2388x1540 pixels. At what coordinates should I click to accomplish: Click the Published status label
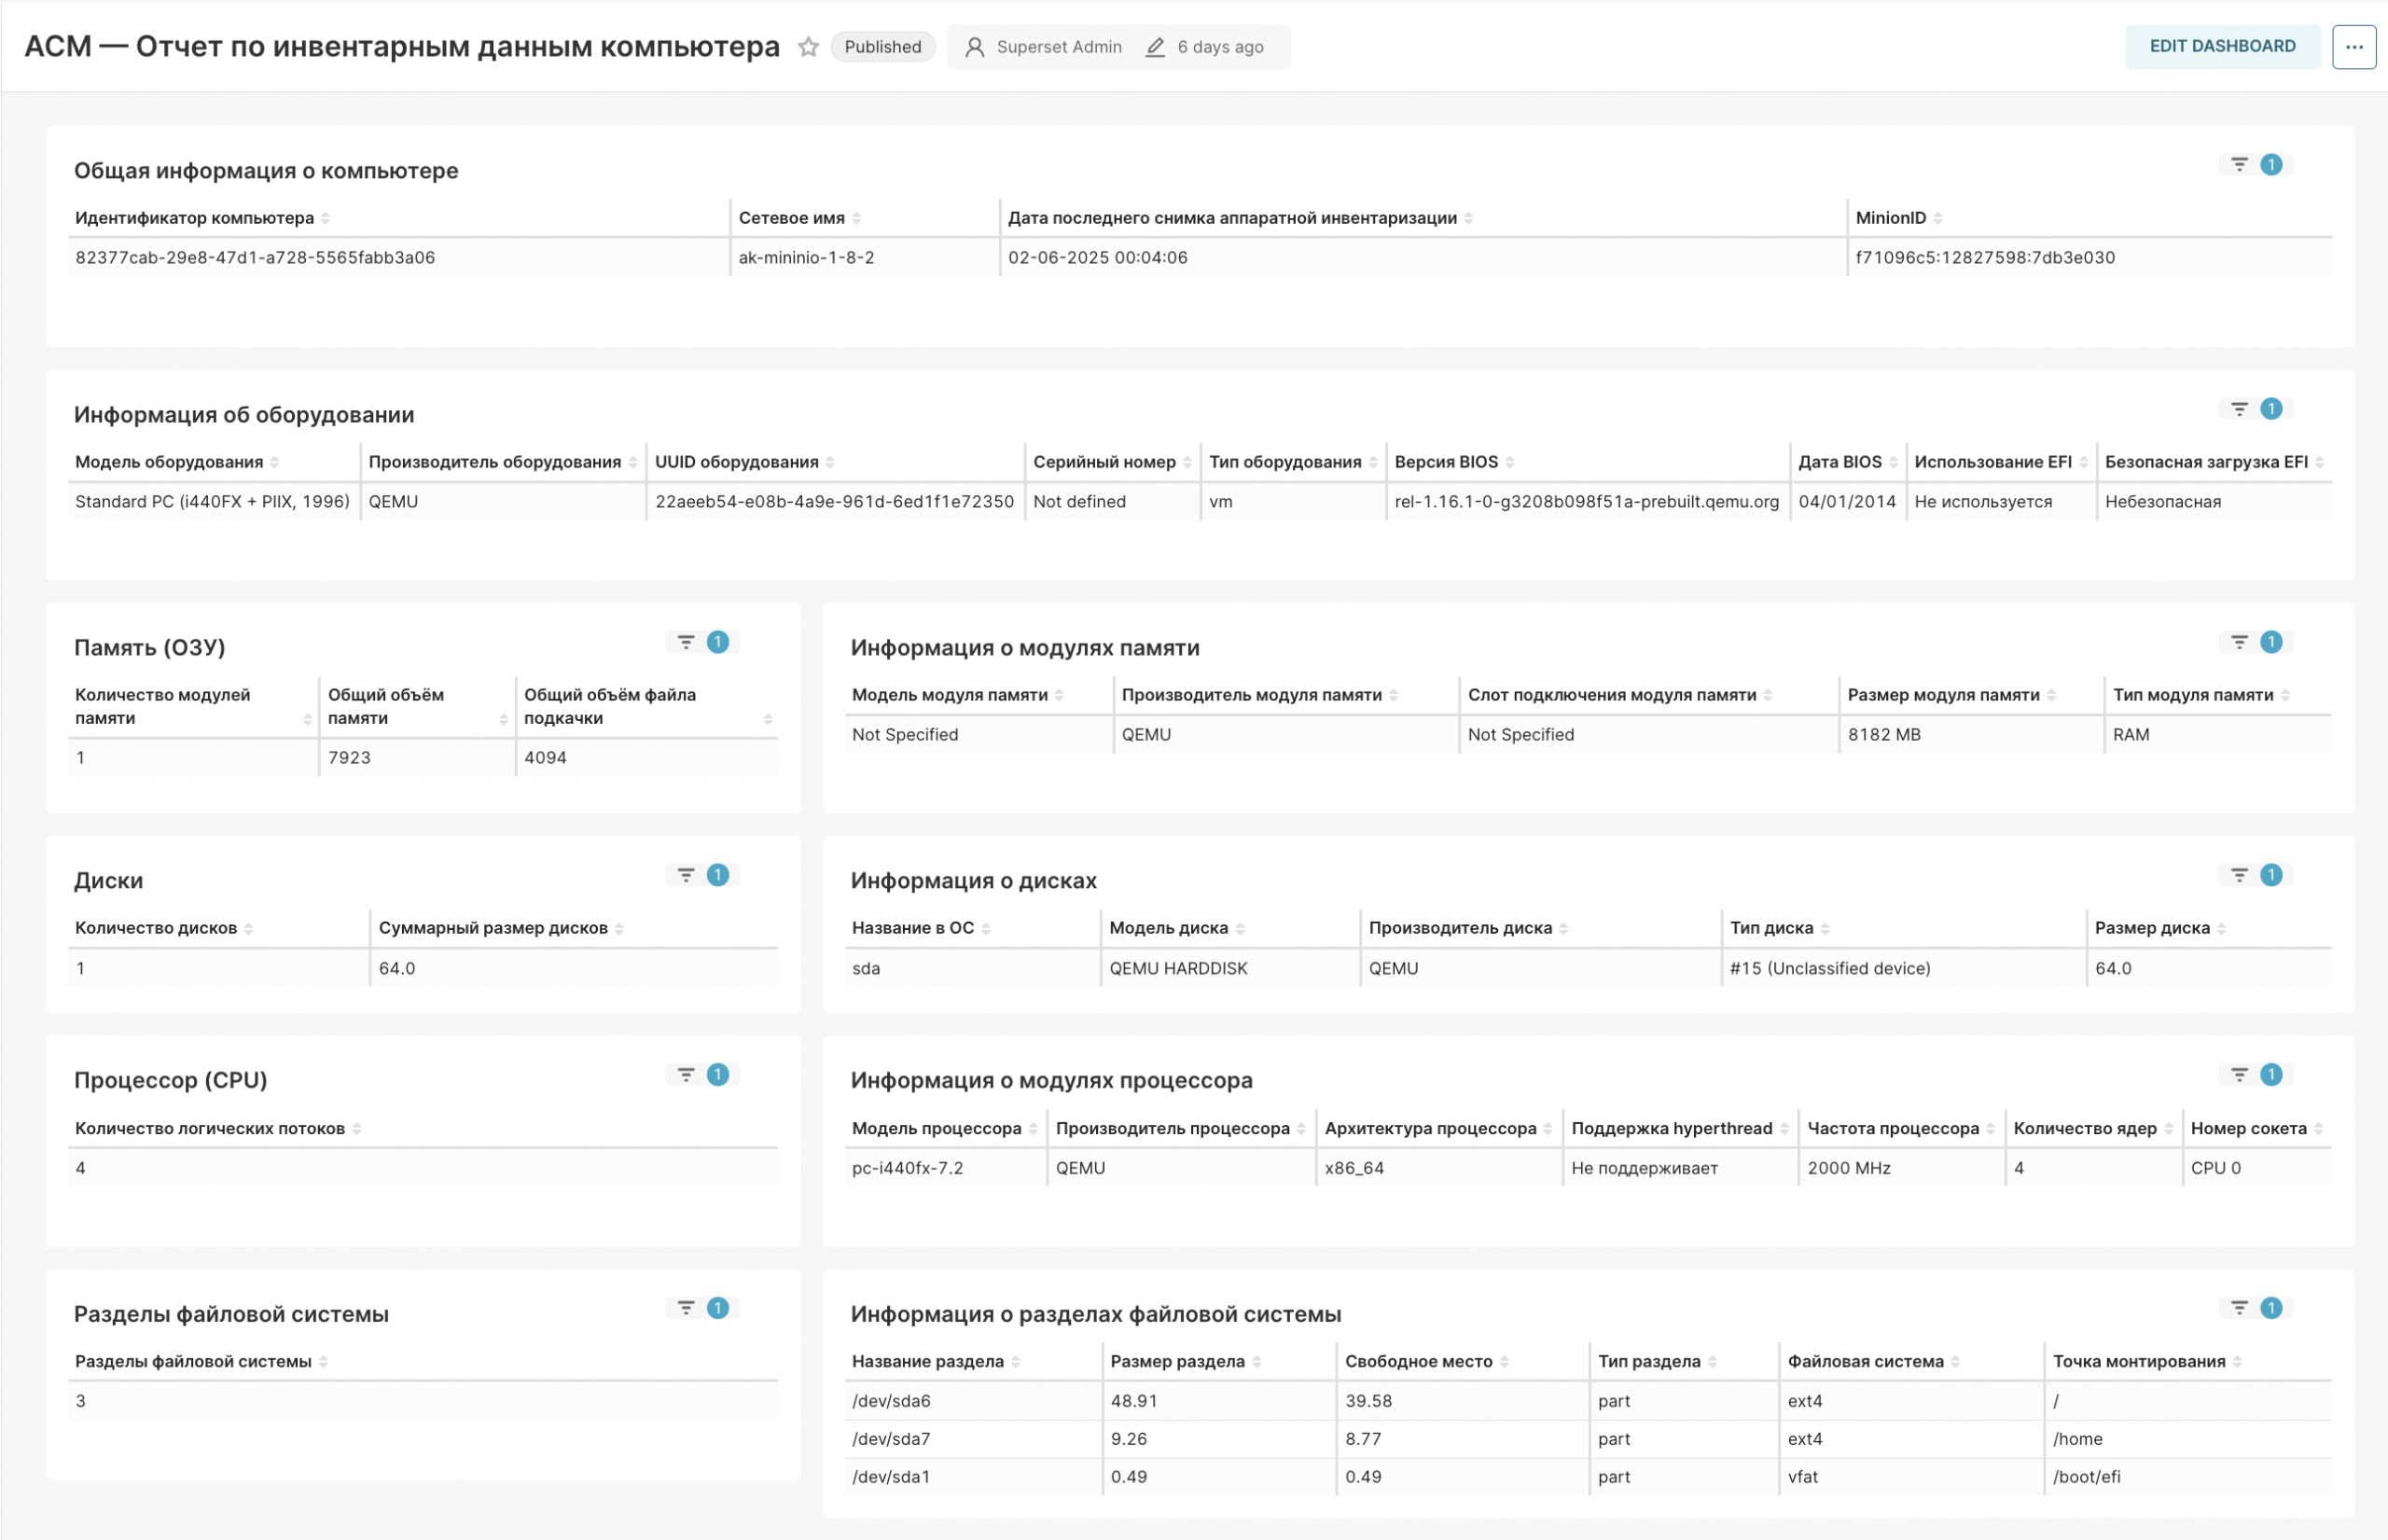(882, 47)
